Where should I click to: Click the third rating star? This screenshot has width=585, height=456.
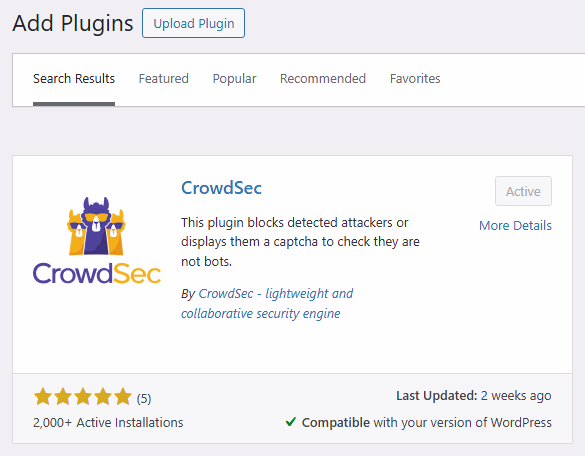[x=83, y=397]
